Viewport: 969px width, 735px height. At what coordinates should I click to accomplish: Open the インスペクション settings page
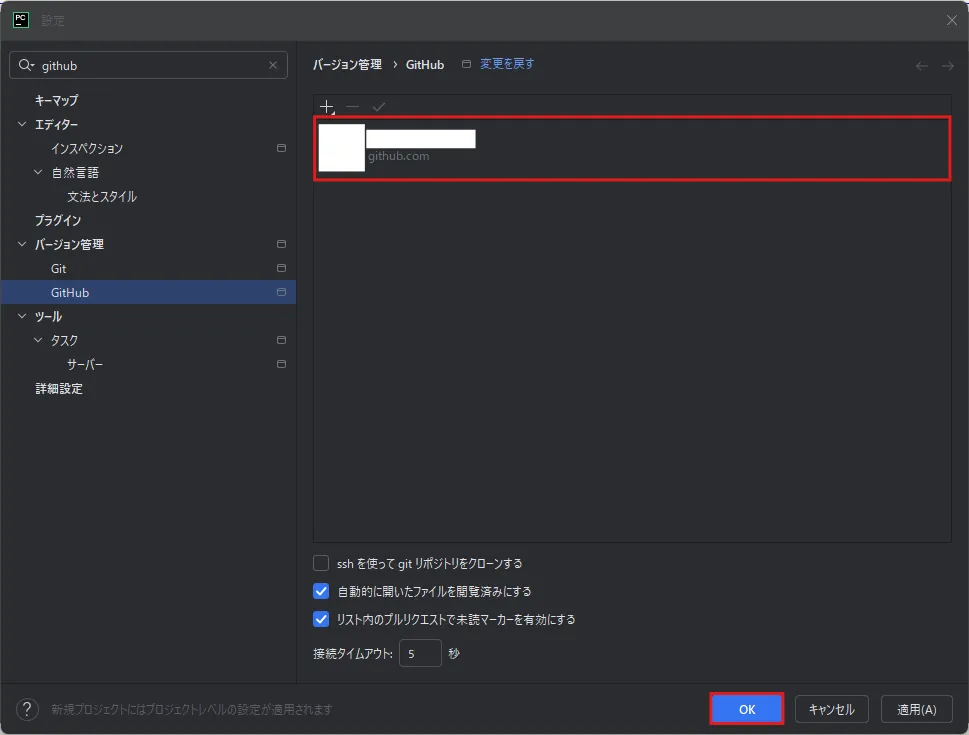coord(87,148)
